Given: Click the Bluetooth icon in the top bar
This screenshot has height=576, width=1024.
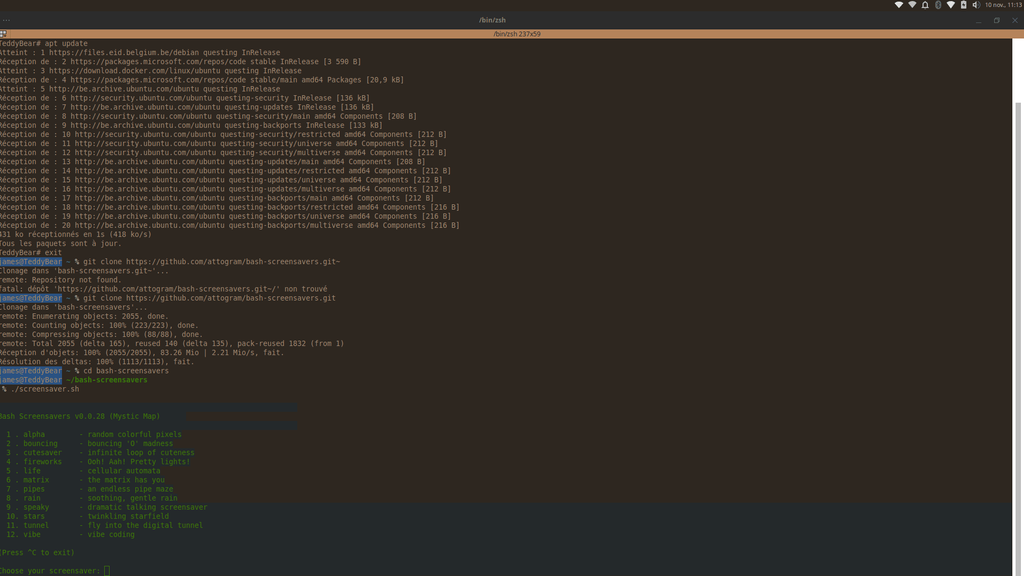Looking at the screenshot, I should pyautogui.click(x=938, y=5).
